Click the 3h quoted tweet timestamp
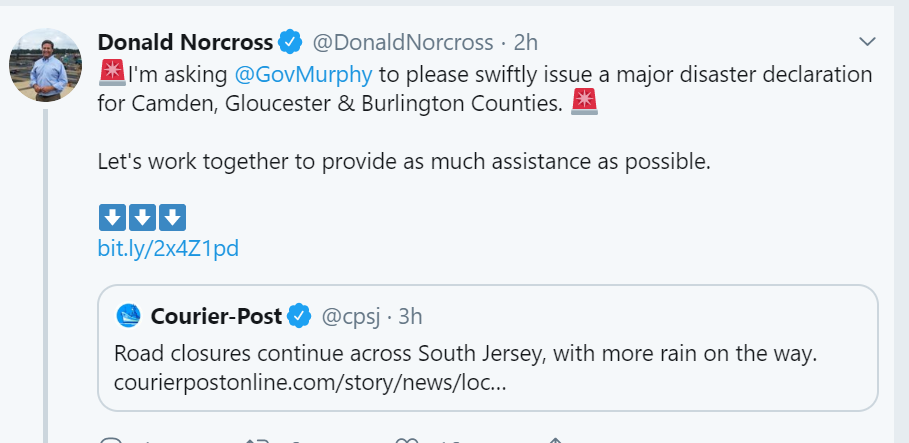 (x=410, y=317)
